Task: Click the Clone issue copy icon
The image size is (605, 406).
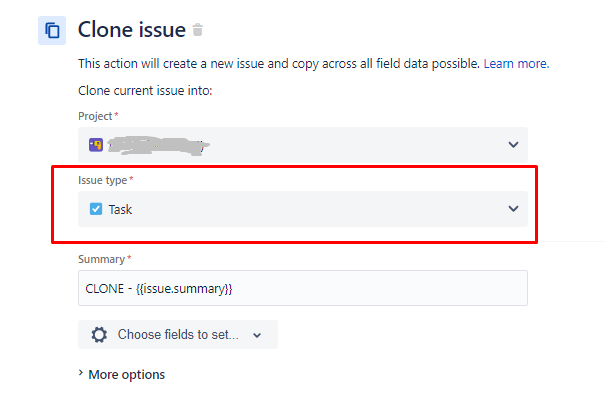Action: pyautogui.click(x=52, y=30)
